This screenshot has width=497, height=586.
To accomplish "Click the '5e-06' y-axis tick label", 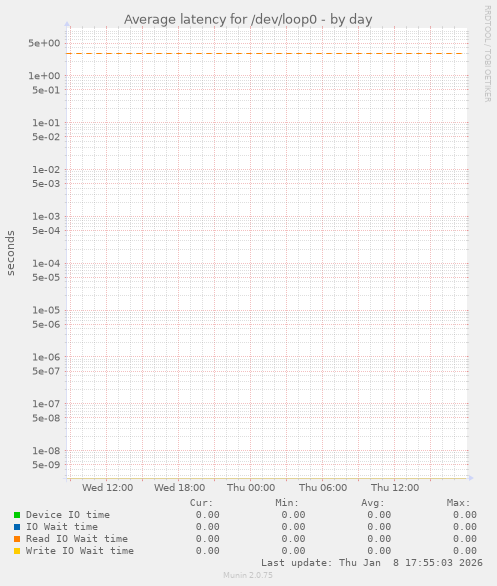I will (x=46, y=324).
